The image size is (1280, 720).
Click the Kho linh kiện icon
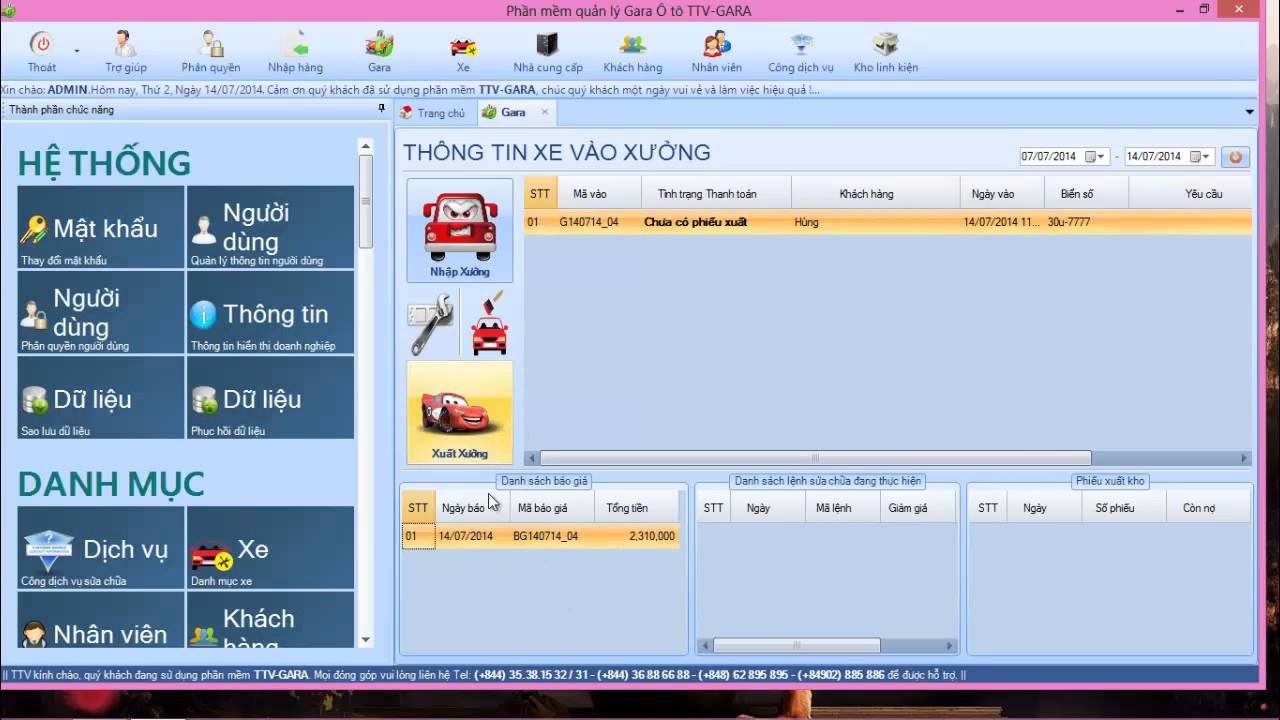883,50
